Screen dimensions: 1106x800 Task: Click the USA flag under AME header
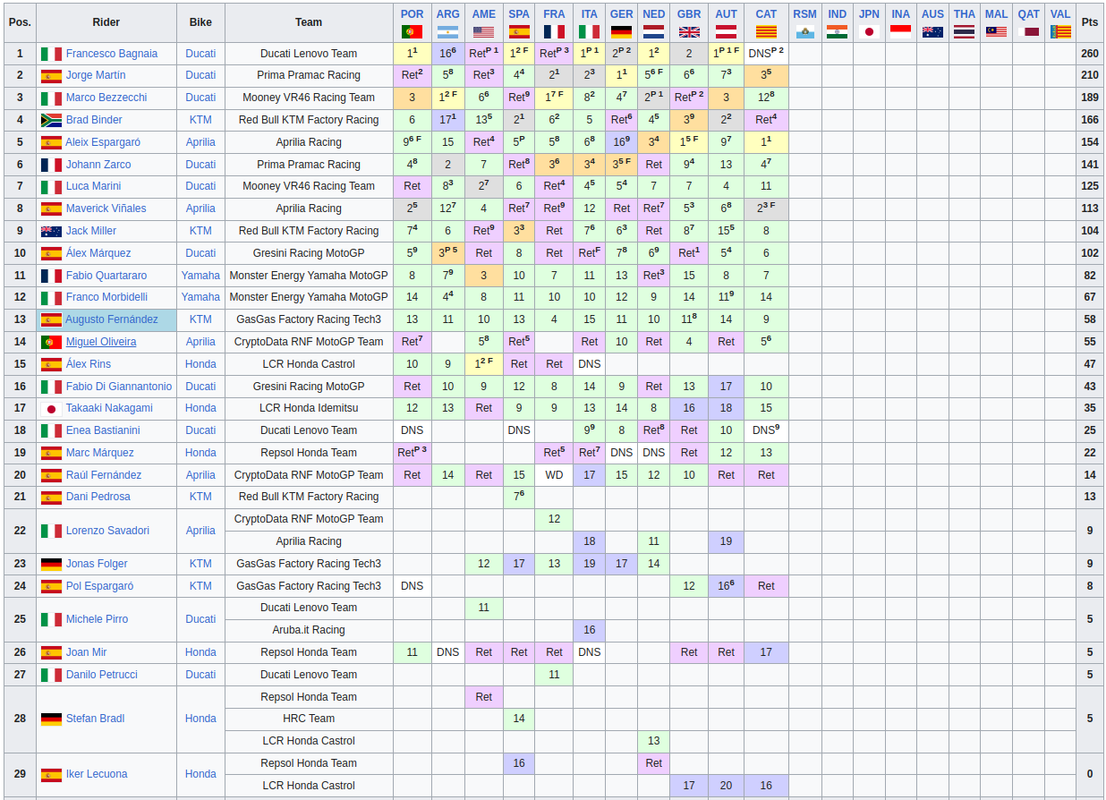pos(483,32)
